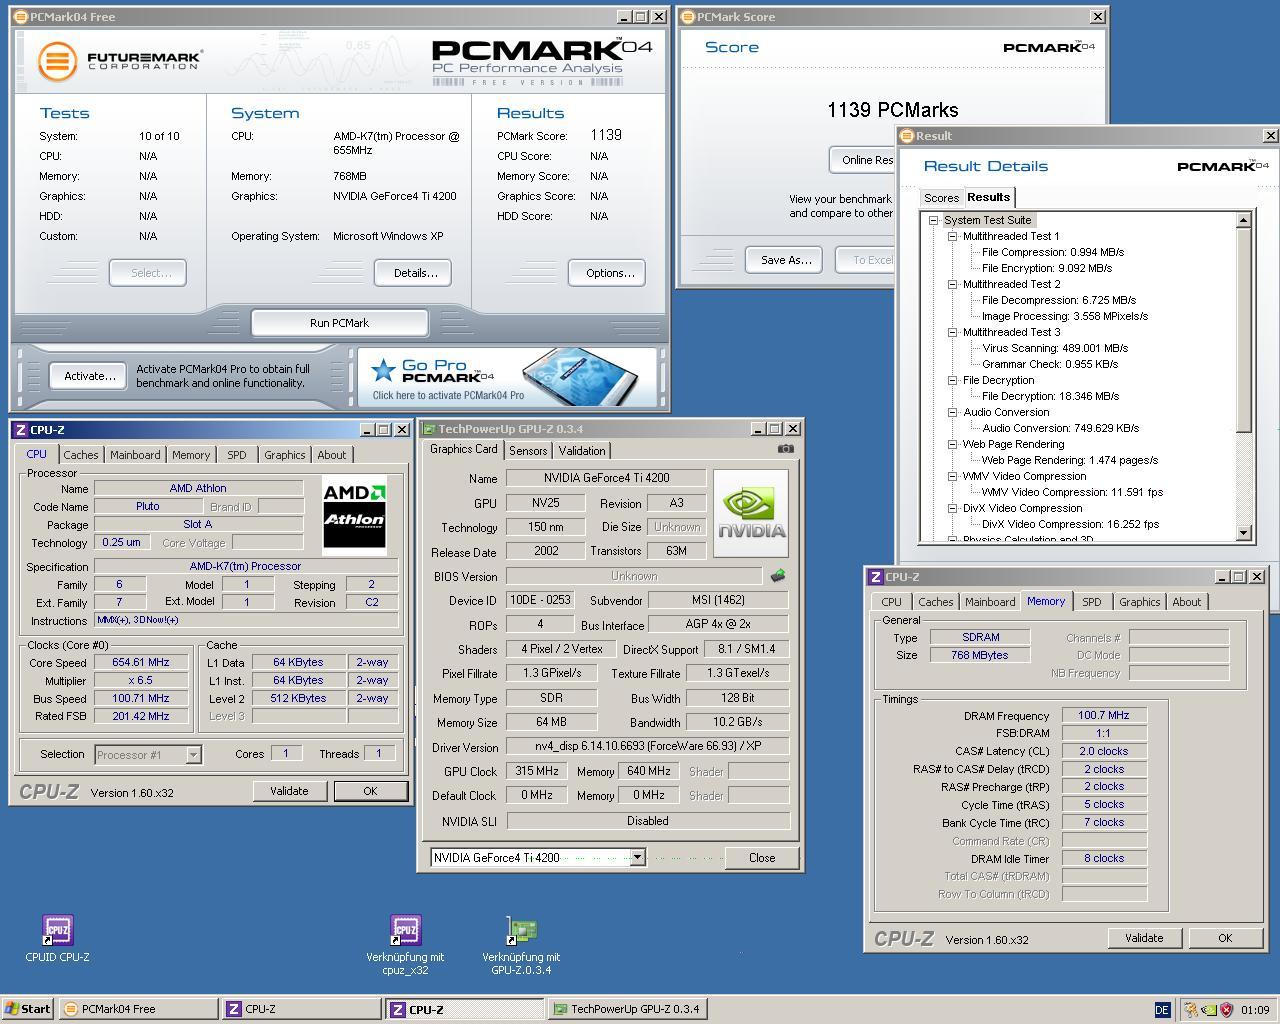Viewport: 1280px width, 1024px height.
Task: Click the Details... button in PCMark04
Action: point(415,273)
